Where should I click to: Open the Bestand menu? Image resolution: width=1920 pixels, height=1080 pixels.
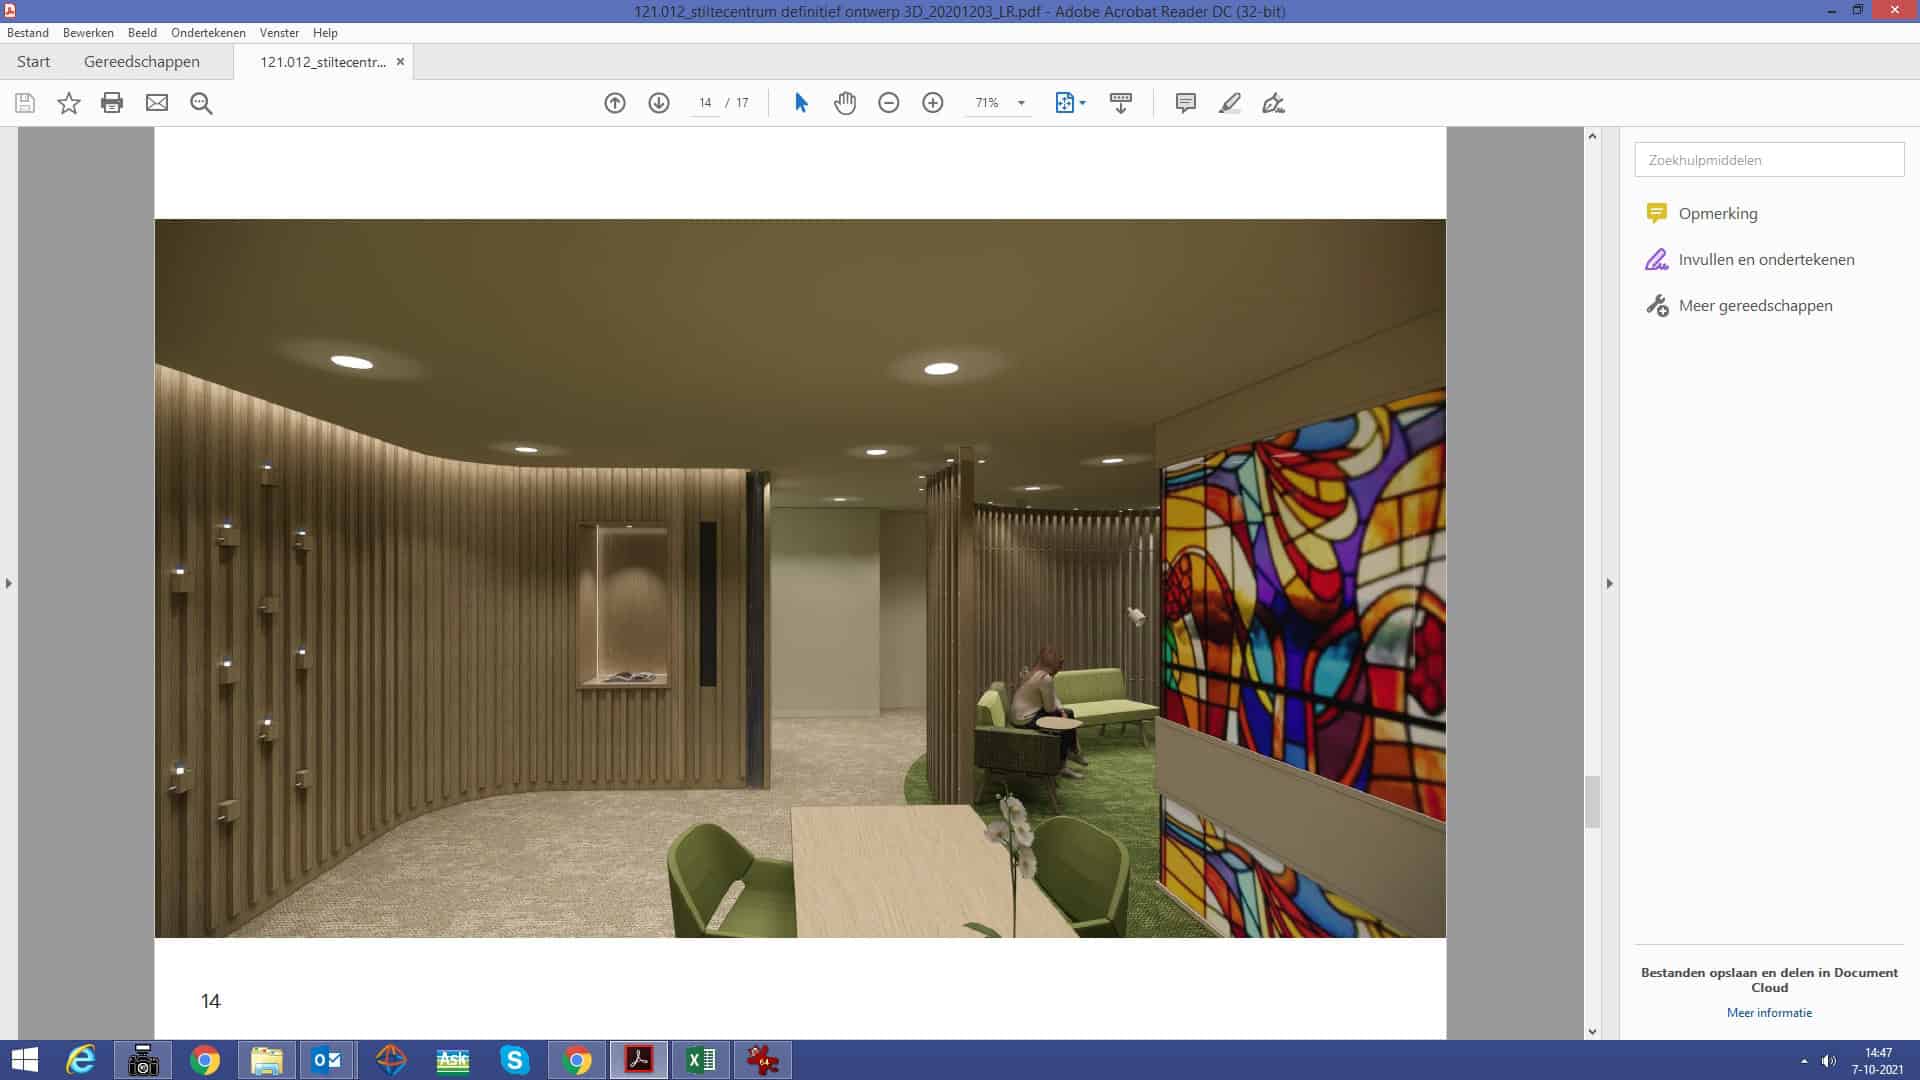click(28, 33)
